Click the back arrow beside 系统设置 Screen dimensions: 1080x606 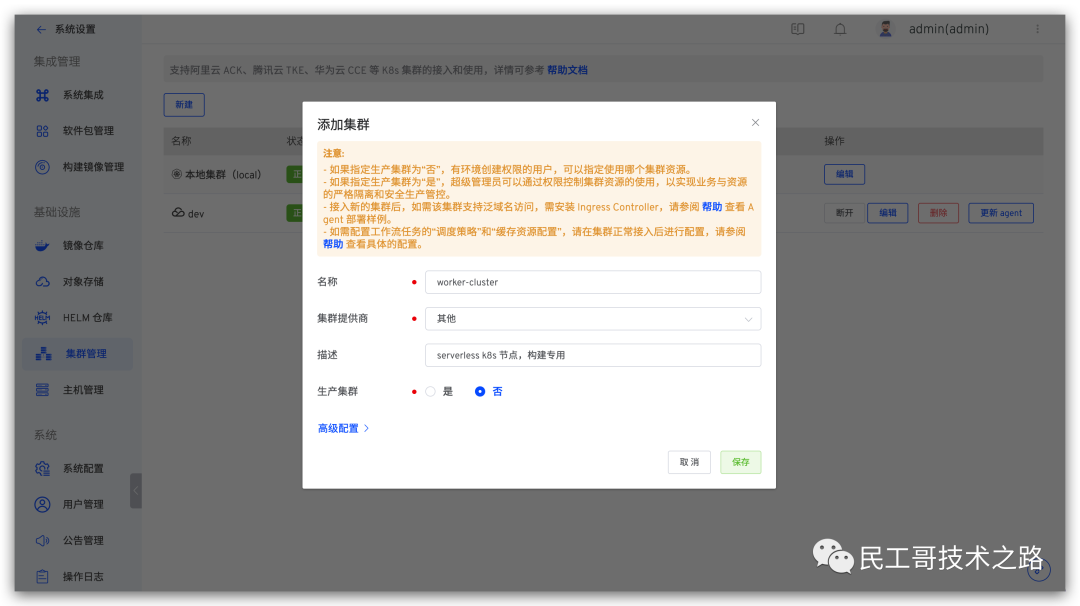pos(41,30)
